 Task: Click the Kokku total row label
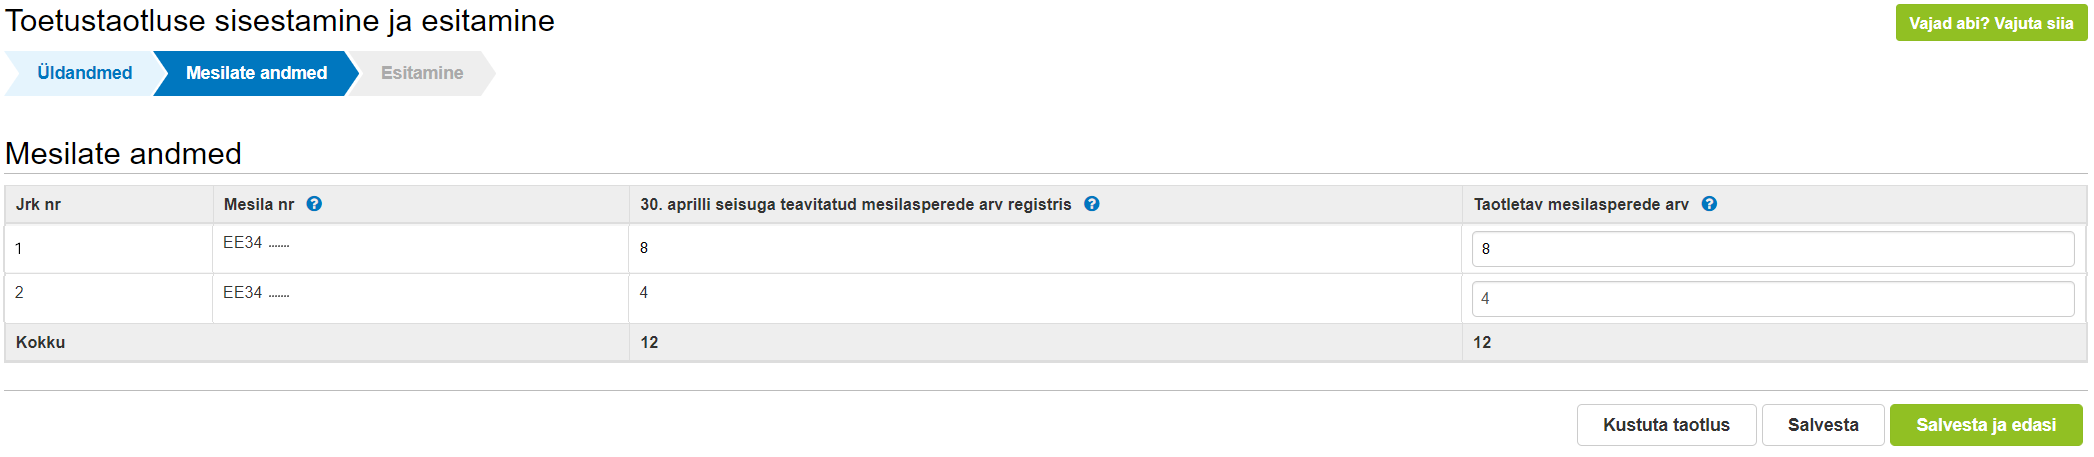[40, 342]
